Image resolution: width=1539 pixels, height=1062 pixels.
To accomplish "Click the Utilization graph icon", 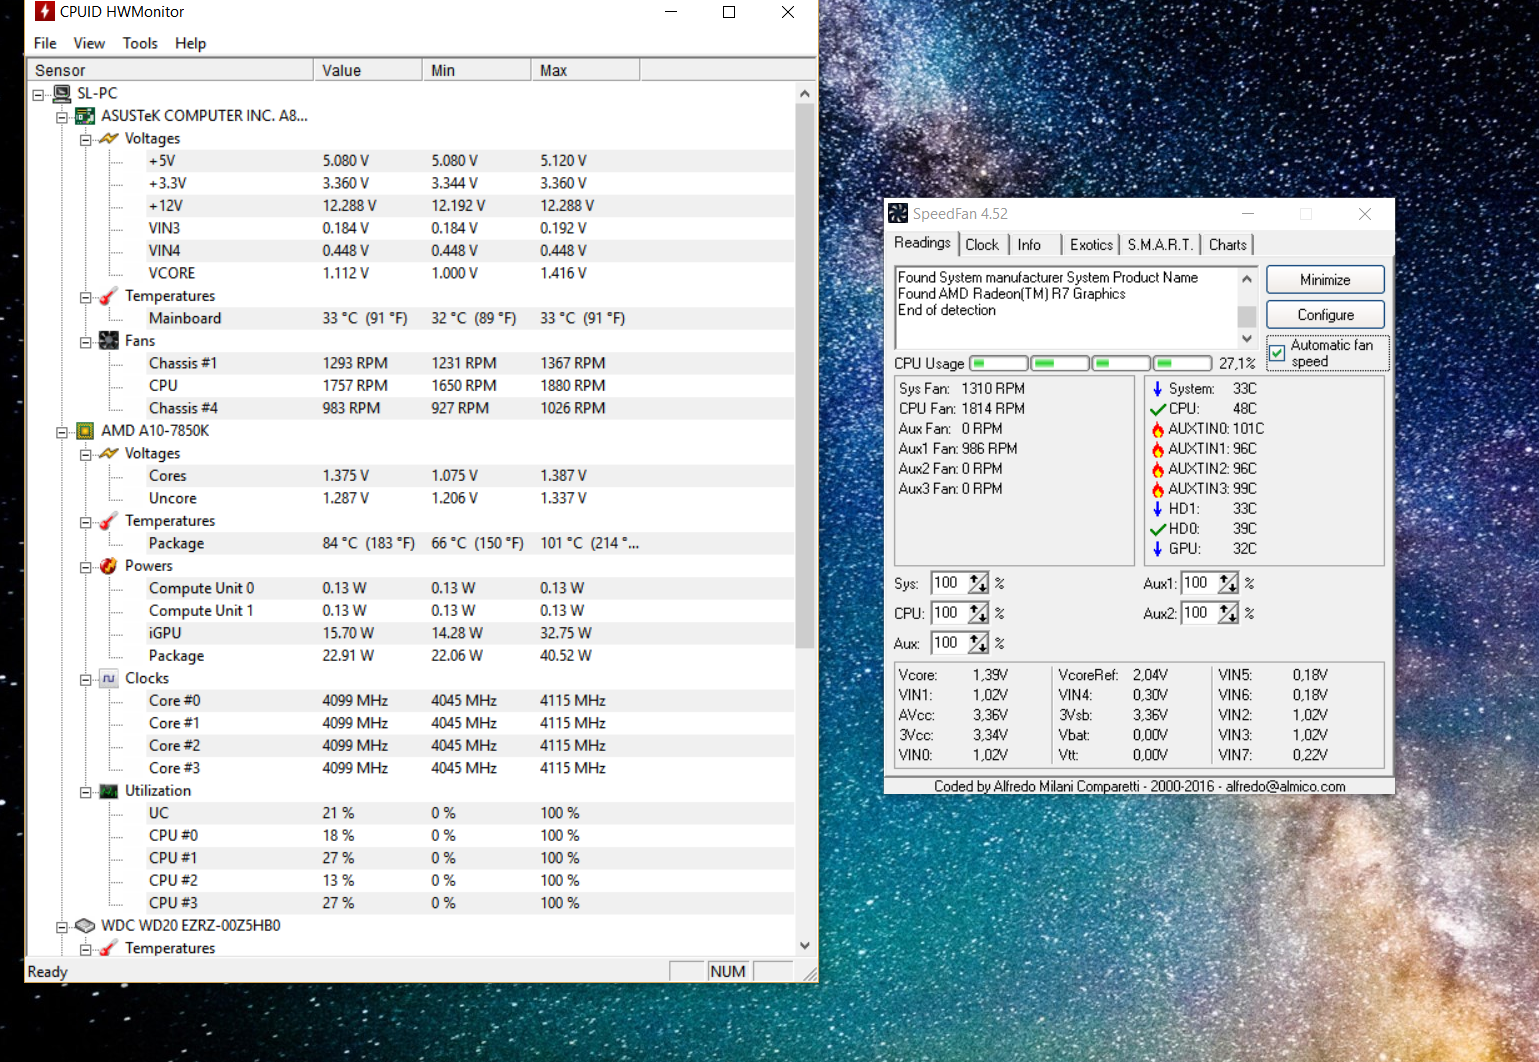I will click(x=109, y=791).
